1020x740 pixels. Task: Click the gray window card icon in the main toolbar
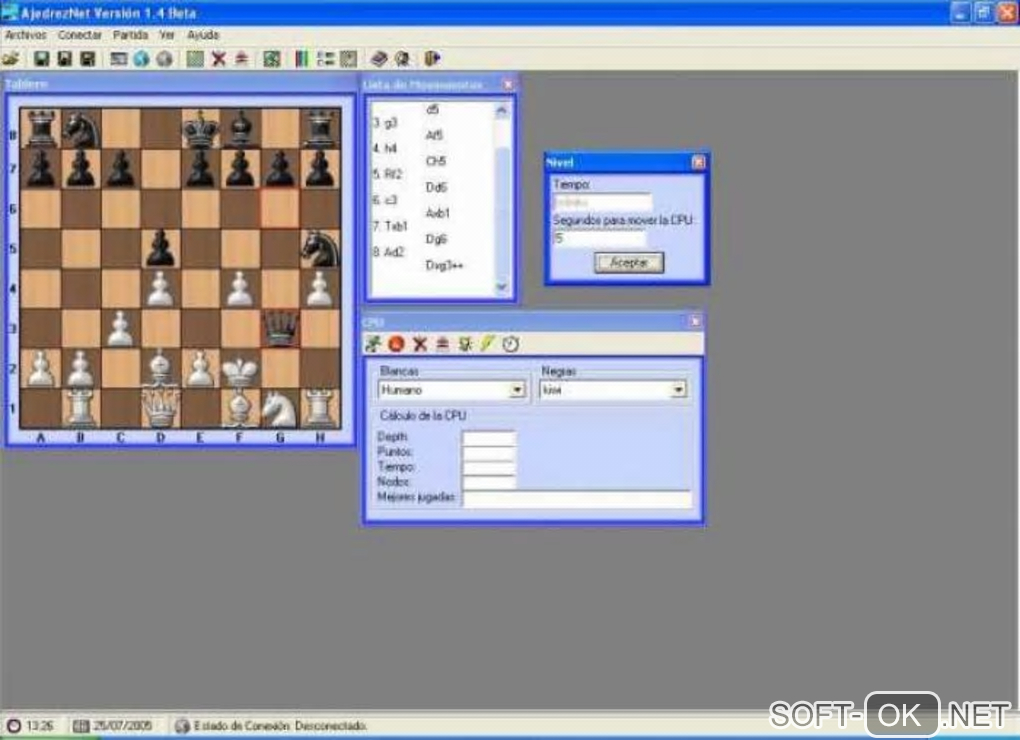click(x=118, y=59)
